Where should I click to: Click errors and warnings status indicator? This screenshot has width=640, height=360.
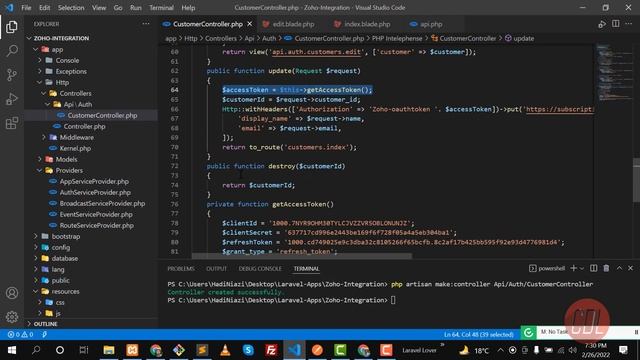tap(20, 334)
